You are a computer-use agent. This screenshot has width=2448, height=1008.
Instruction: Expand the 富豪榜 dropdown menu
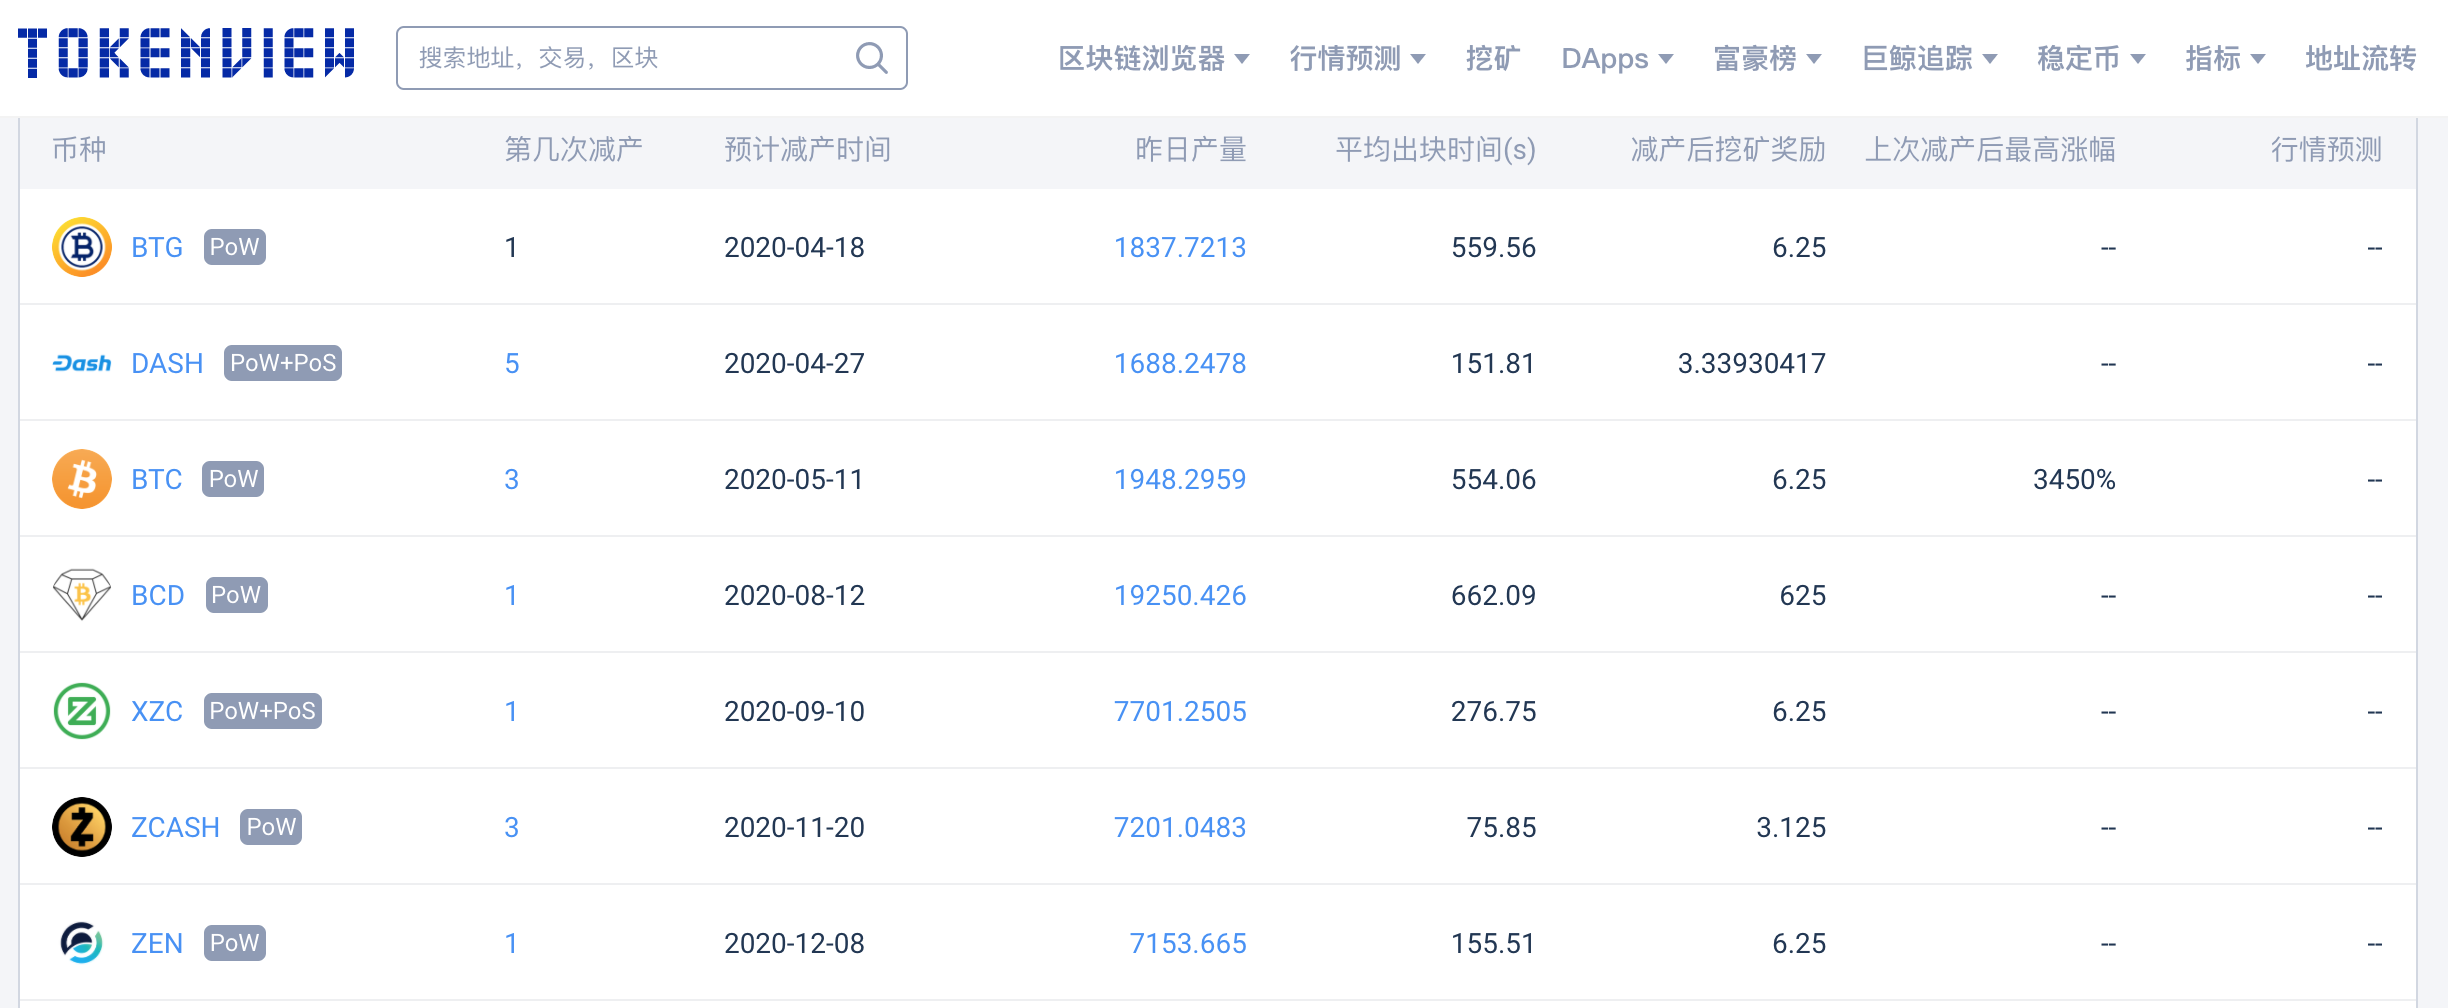coord(1767,59)
